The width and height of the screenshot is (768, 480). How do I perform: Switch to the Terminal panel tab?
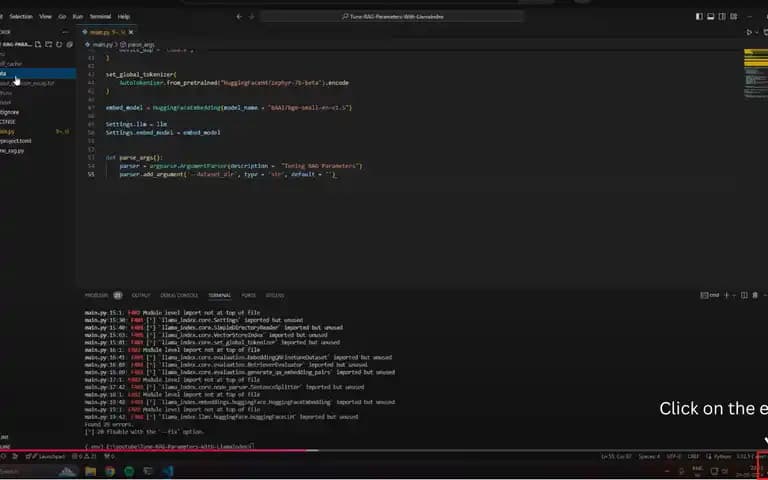[x=219, y=295]
